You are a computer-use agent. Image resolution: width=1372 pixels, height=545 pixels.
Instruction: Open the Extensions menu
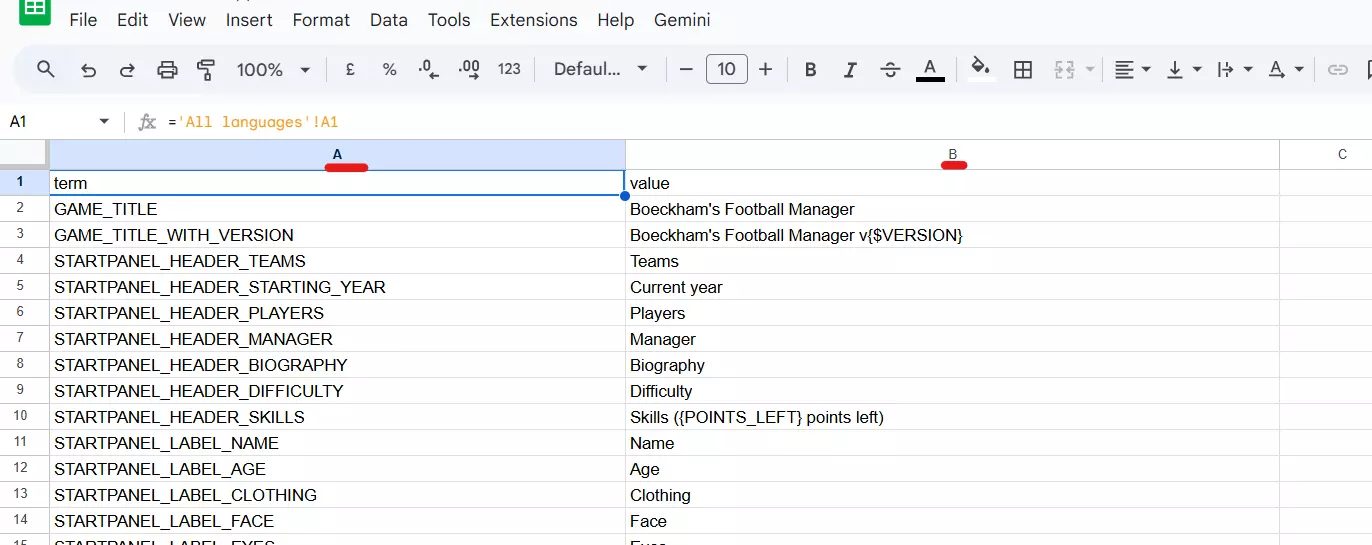[533, 20]
